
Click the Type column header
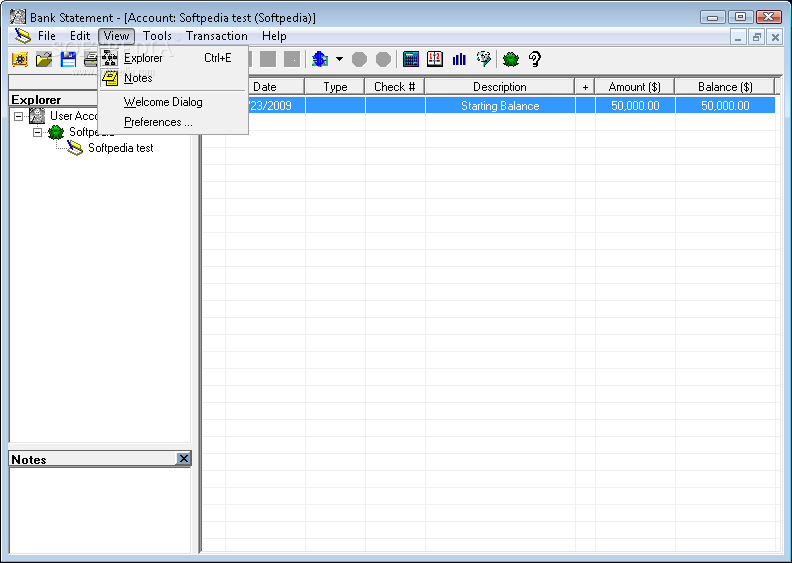[x=335, y=87]
